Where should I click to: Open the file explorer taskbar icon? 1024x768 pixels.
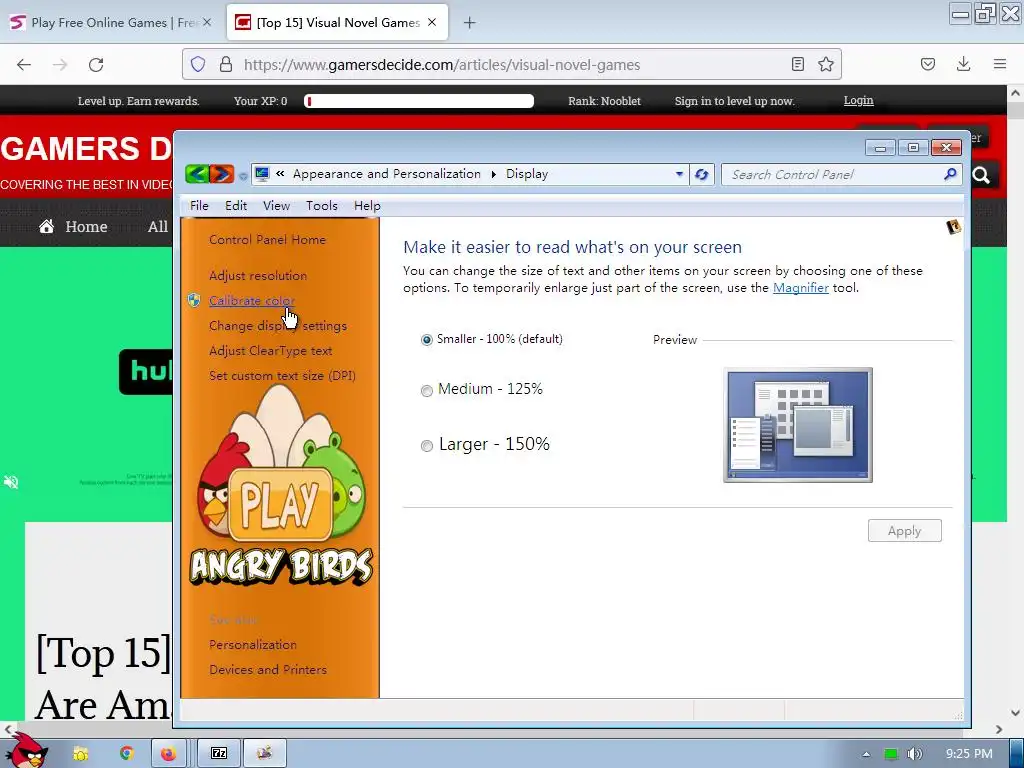point(80,754)
